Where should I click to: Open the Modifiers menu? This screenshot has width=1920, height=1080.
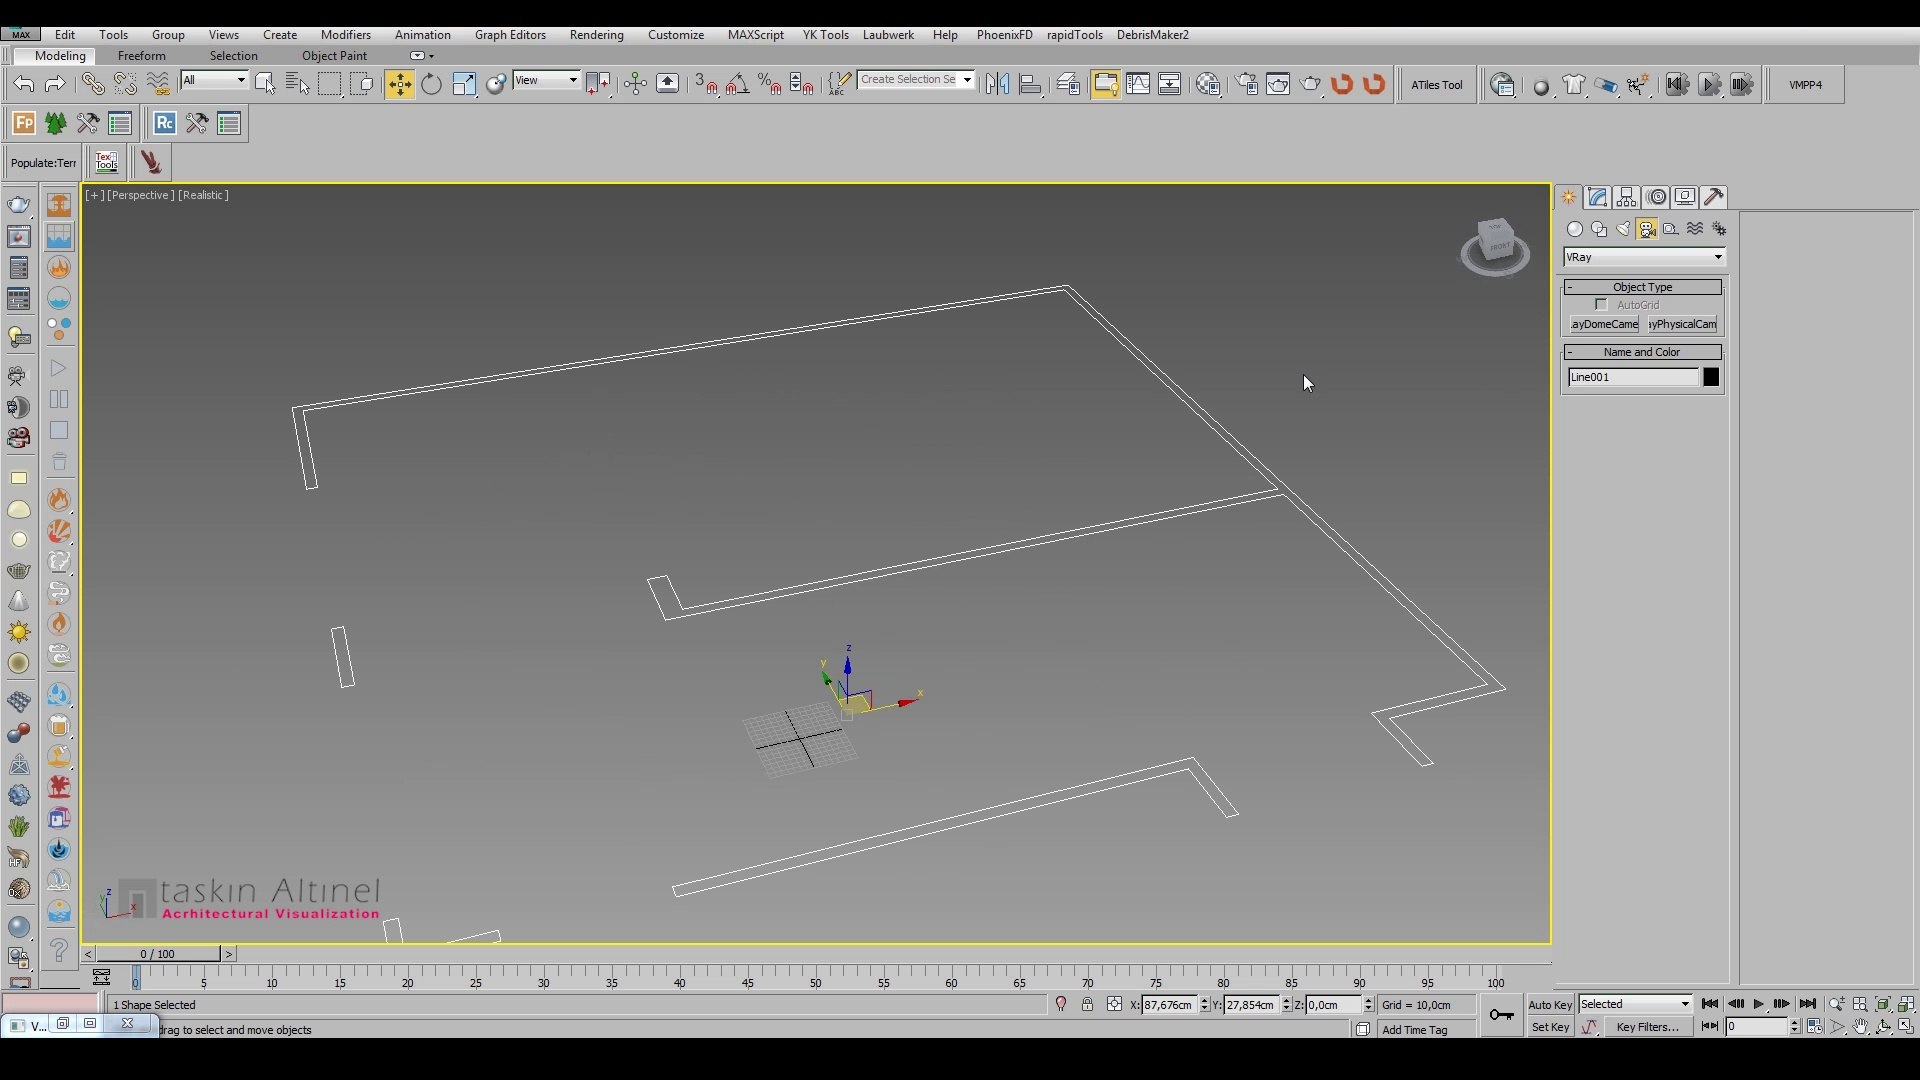[346, 35]
